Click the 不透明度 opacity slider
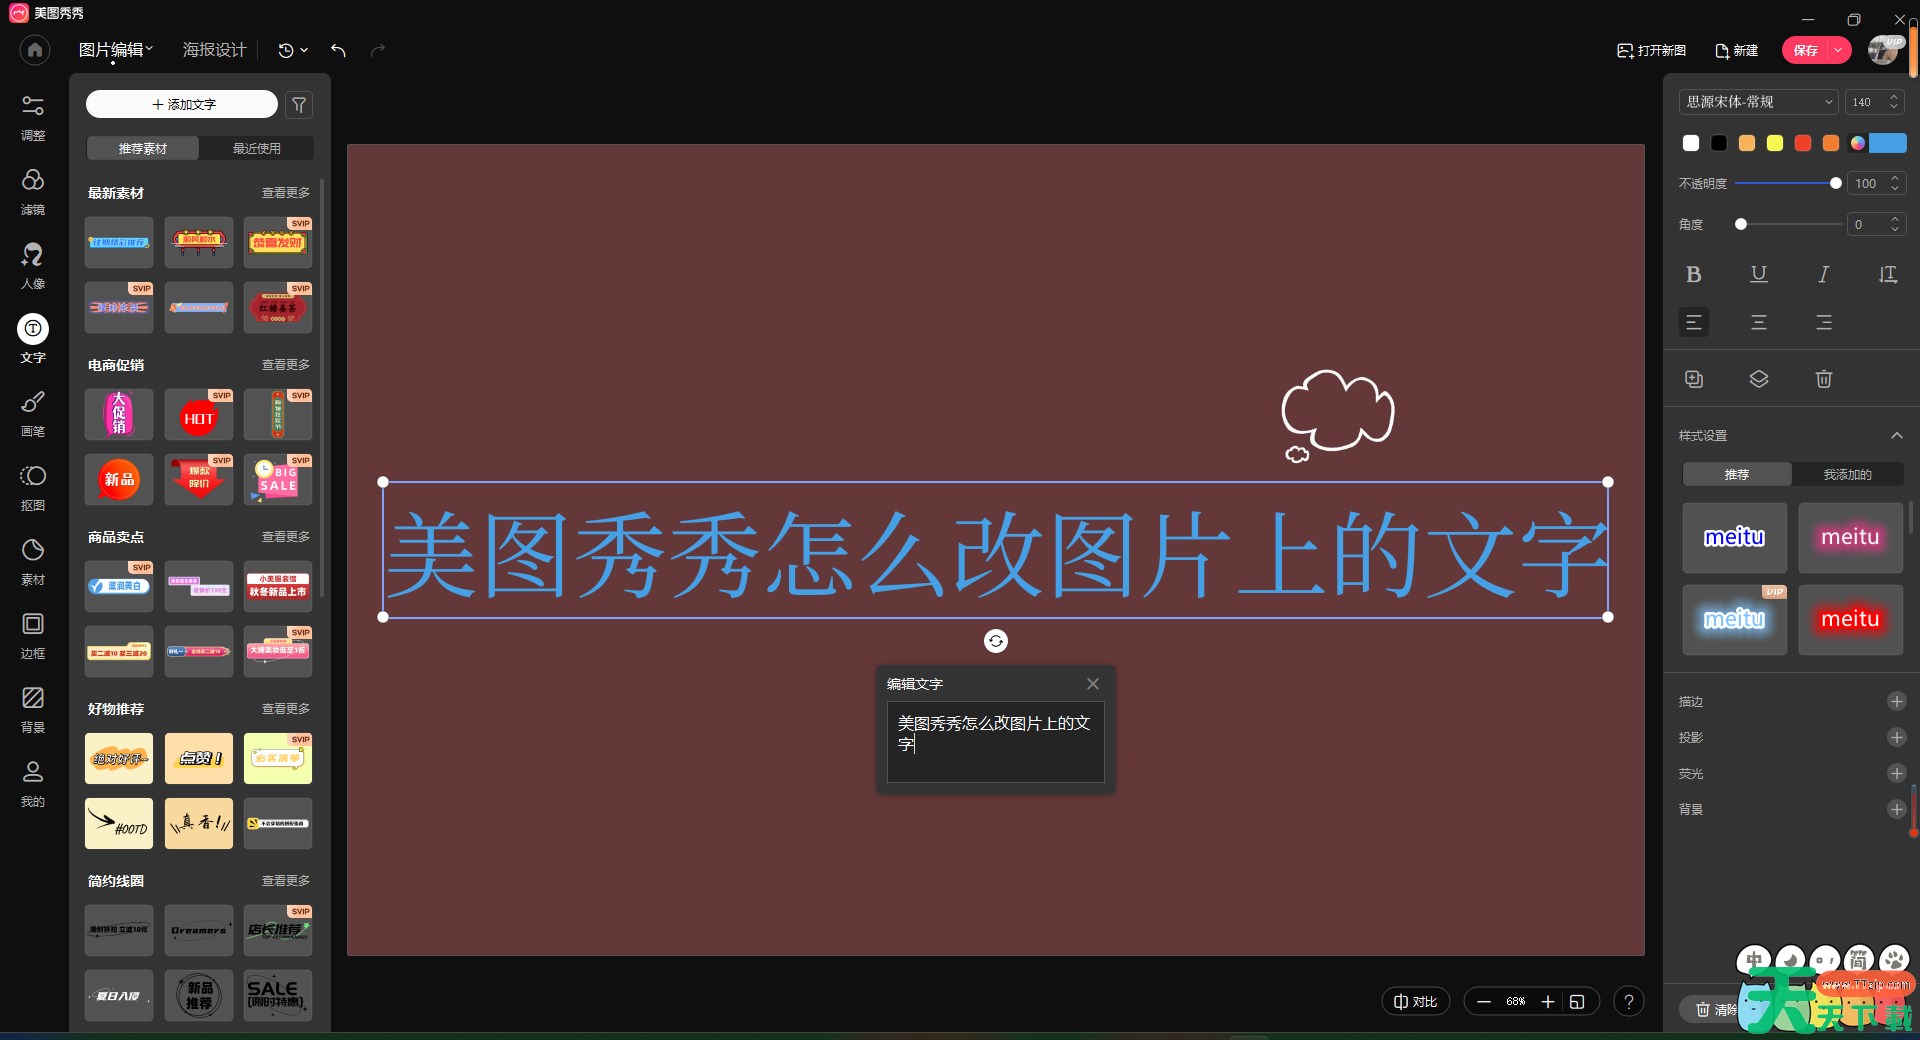Image resolution: width=1920 pixels, height=1040 pixels. pos(1788,183)
